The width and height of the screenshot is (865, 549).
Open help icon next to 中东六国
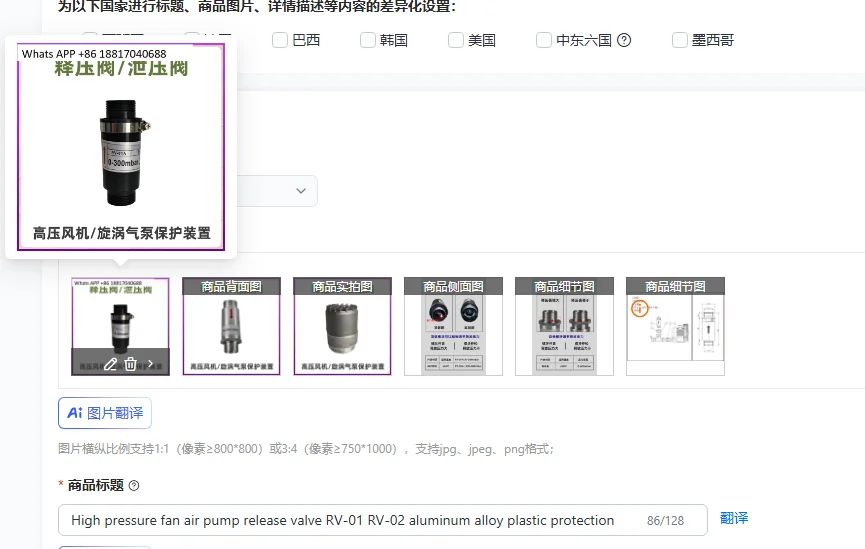click(624, 40)
